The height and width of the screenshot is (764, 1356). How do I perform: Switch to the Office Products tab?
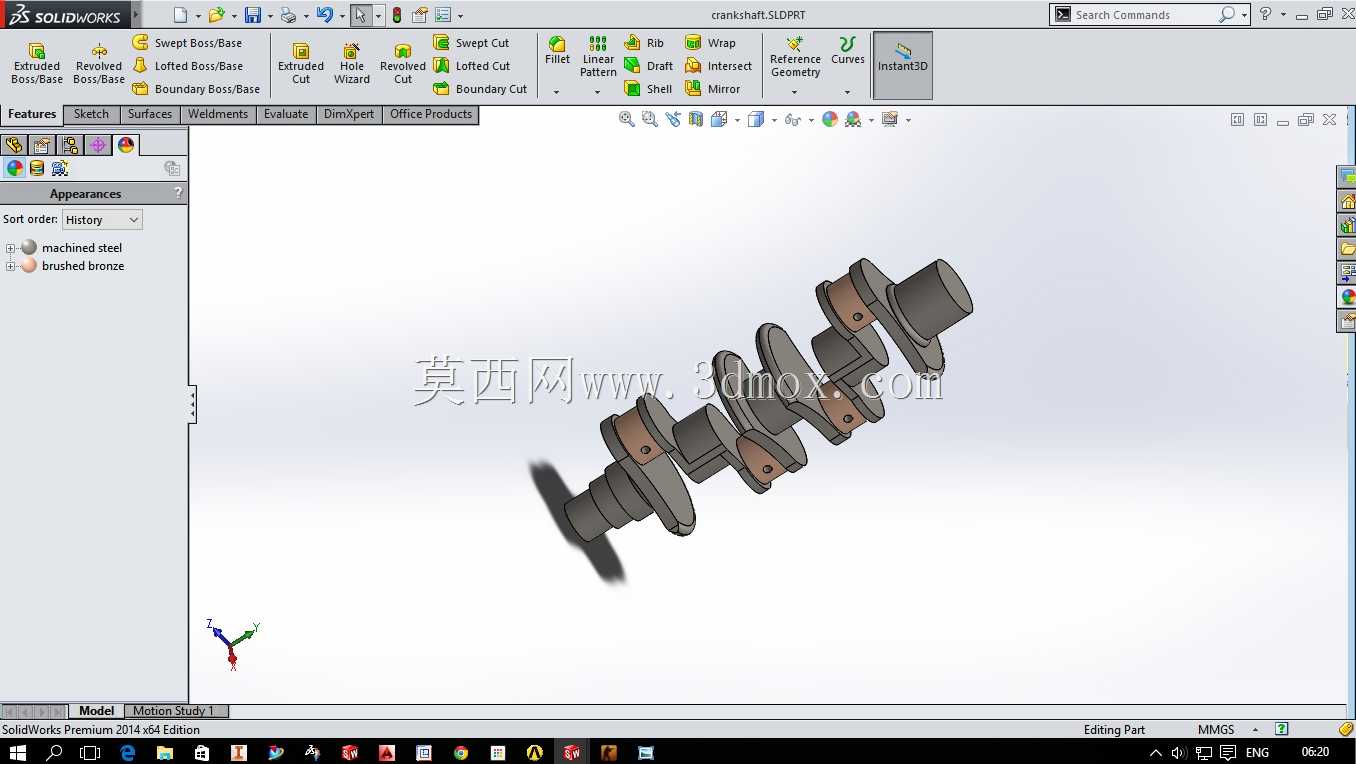(431, 115)
